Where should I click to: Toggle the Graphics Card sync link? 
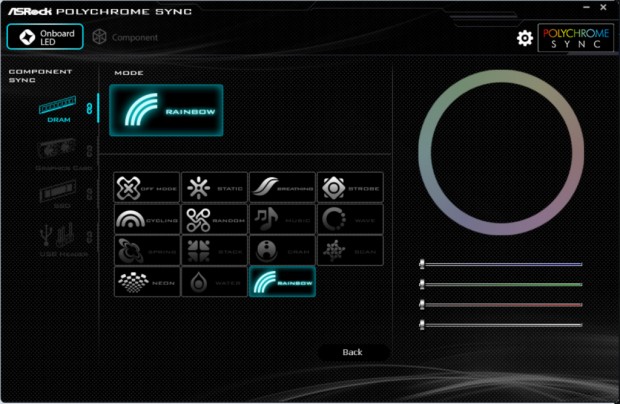pos(89,151)
